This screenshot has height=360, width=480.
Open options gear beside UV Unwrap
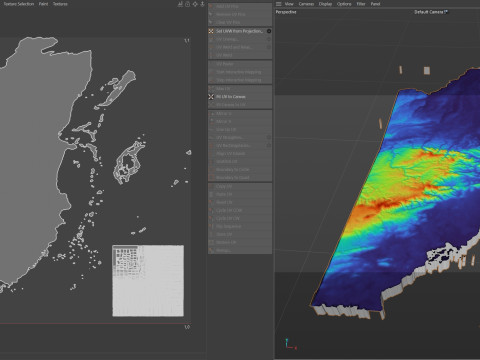coord(269,39)
